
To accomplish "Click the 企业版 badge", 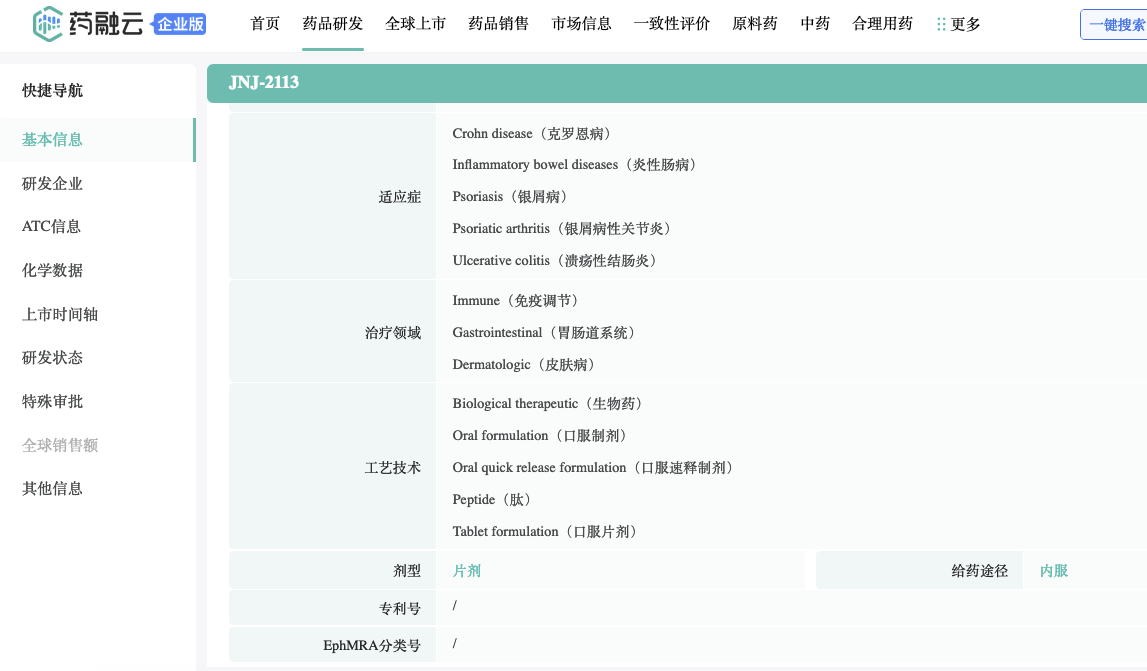I will click(x=179, y=25).
